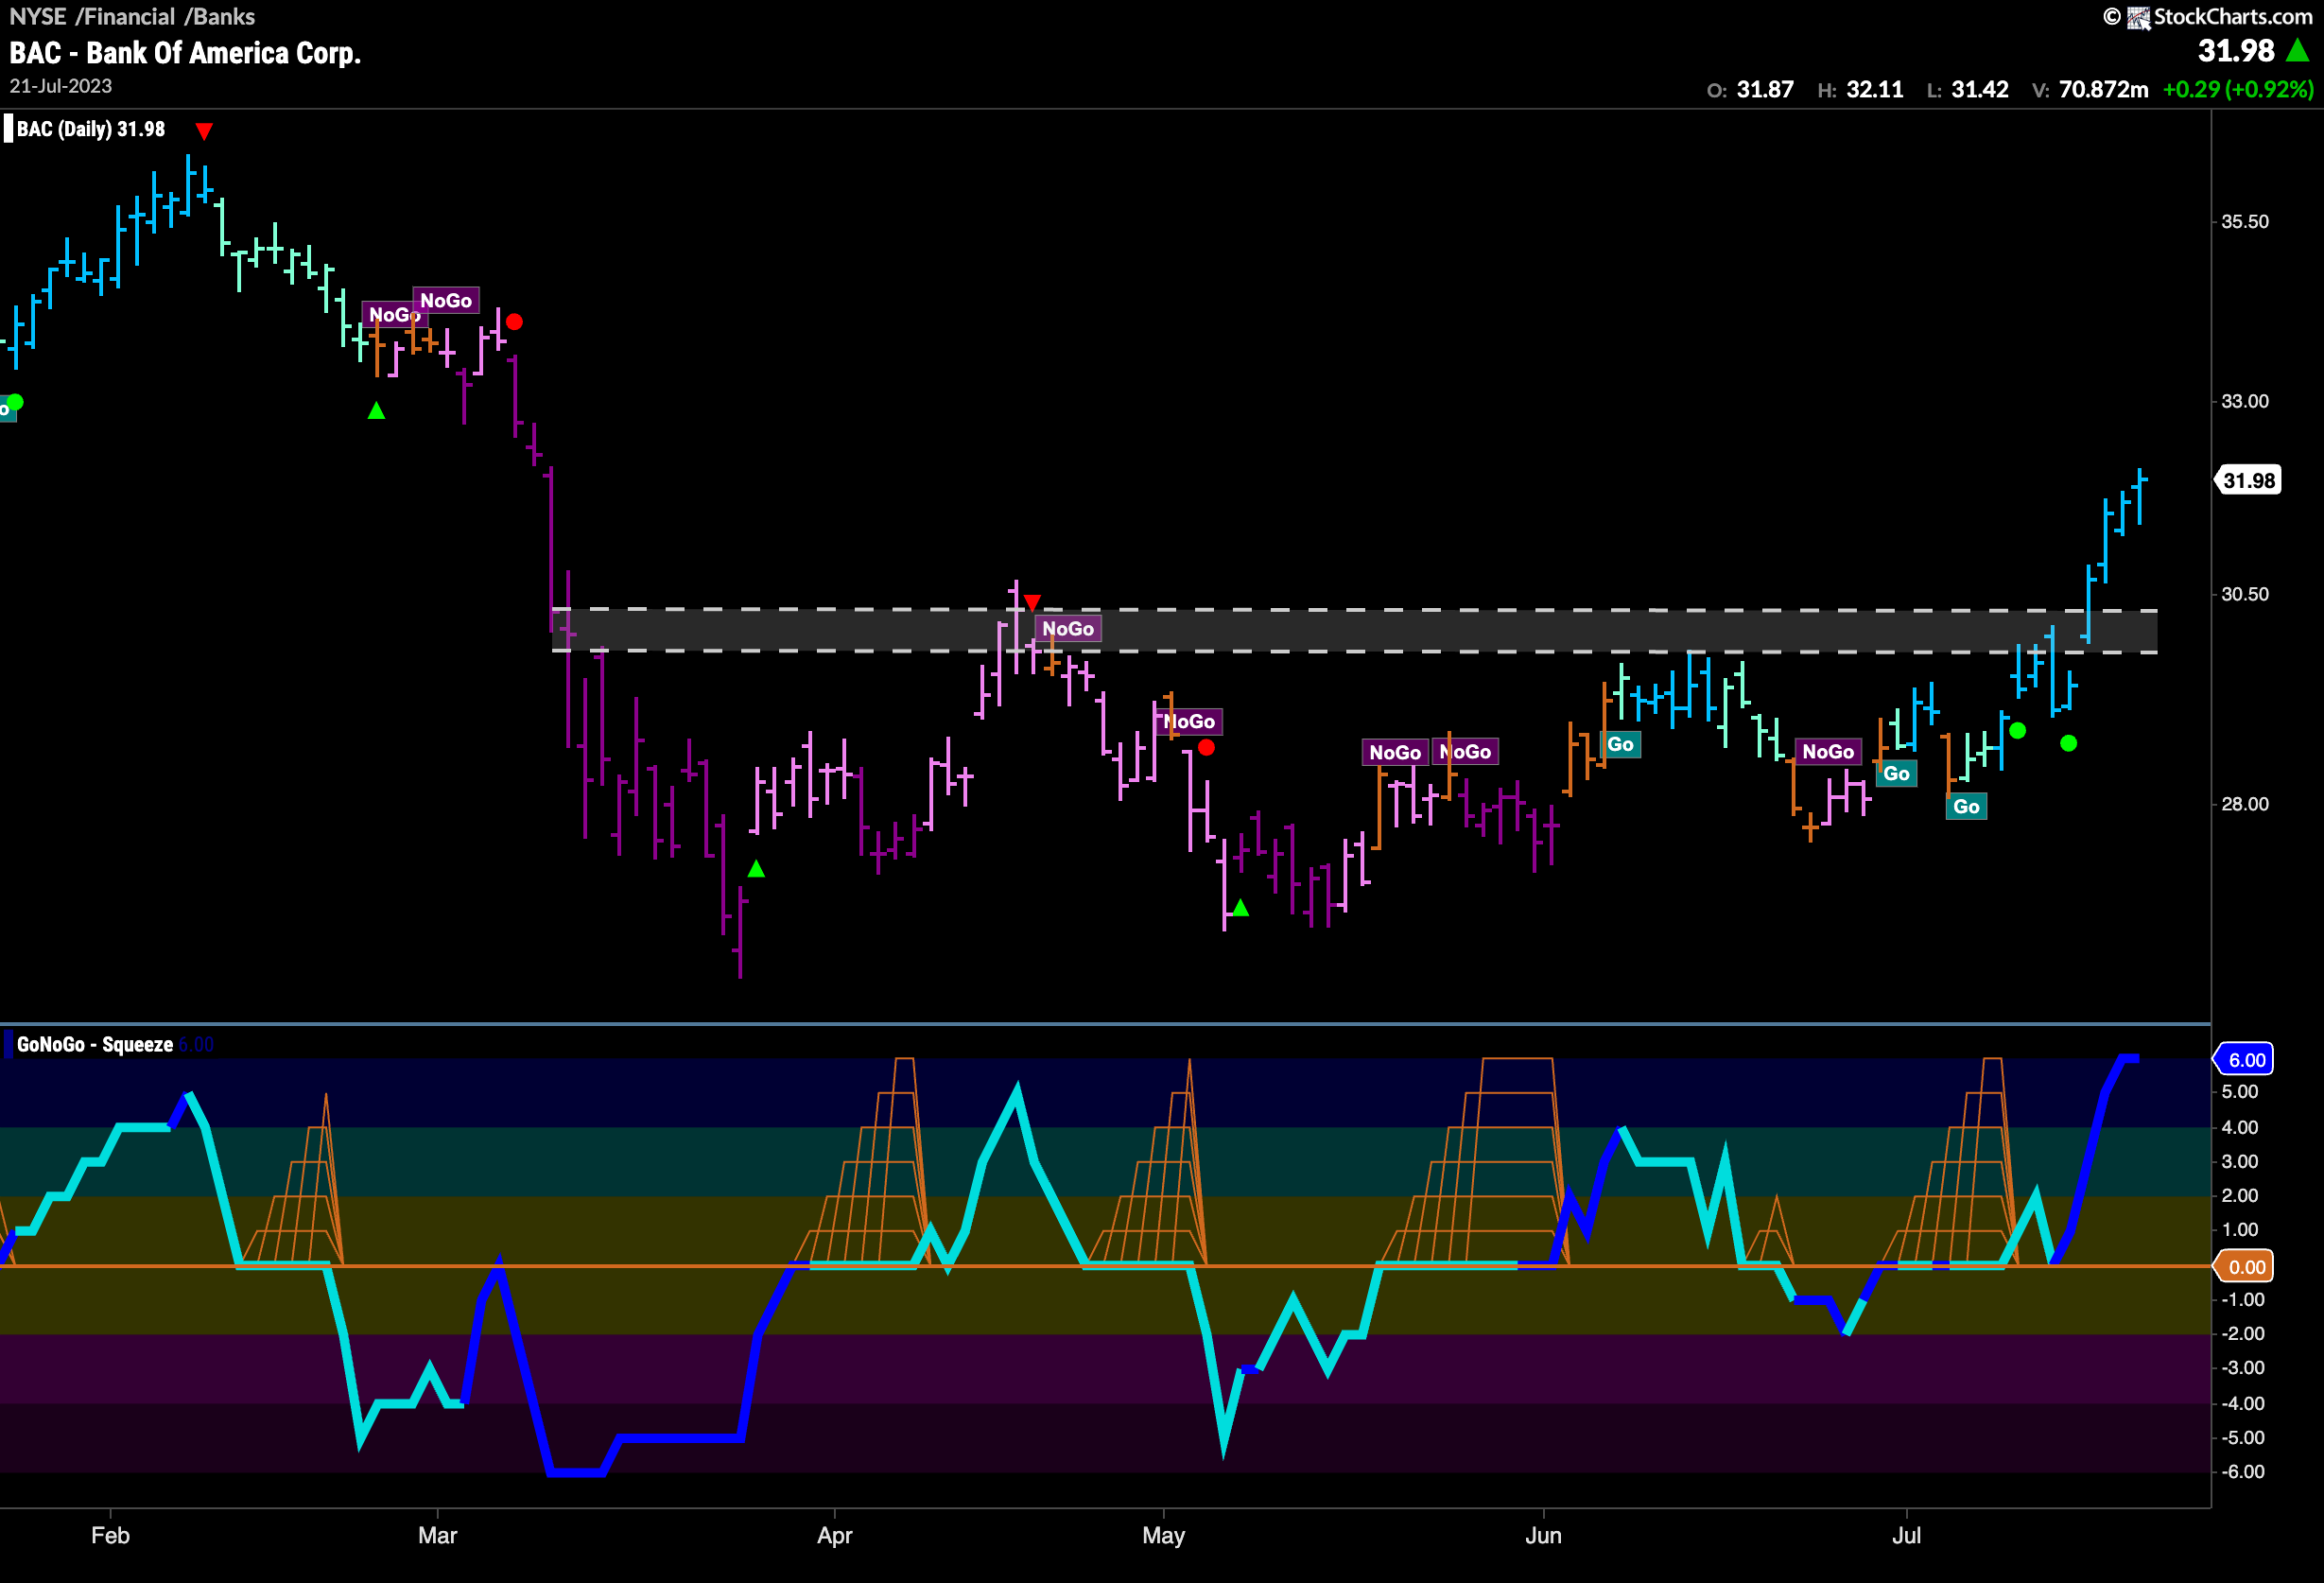
Task: Click the Go label in mid-June
Action: [x=1621, y=744]
